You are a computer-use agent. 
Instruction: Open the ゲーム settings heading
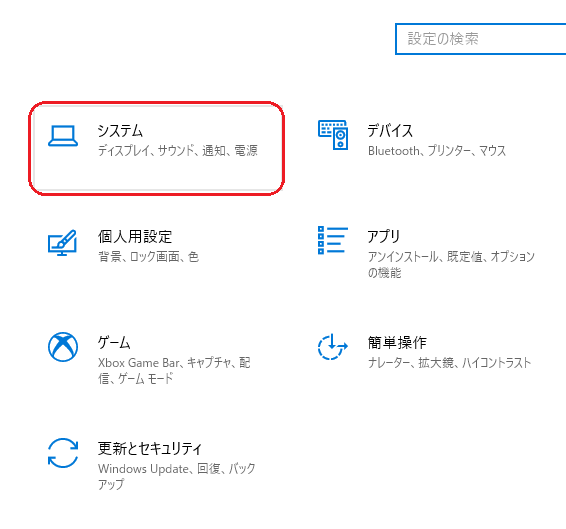(x=114, y=343)
